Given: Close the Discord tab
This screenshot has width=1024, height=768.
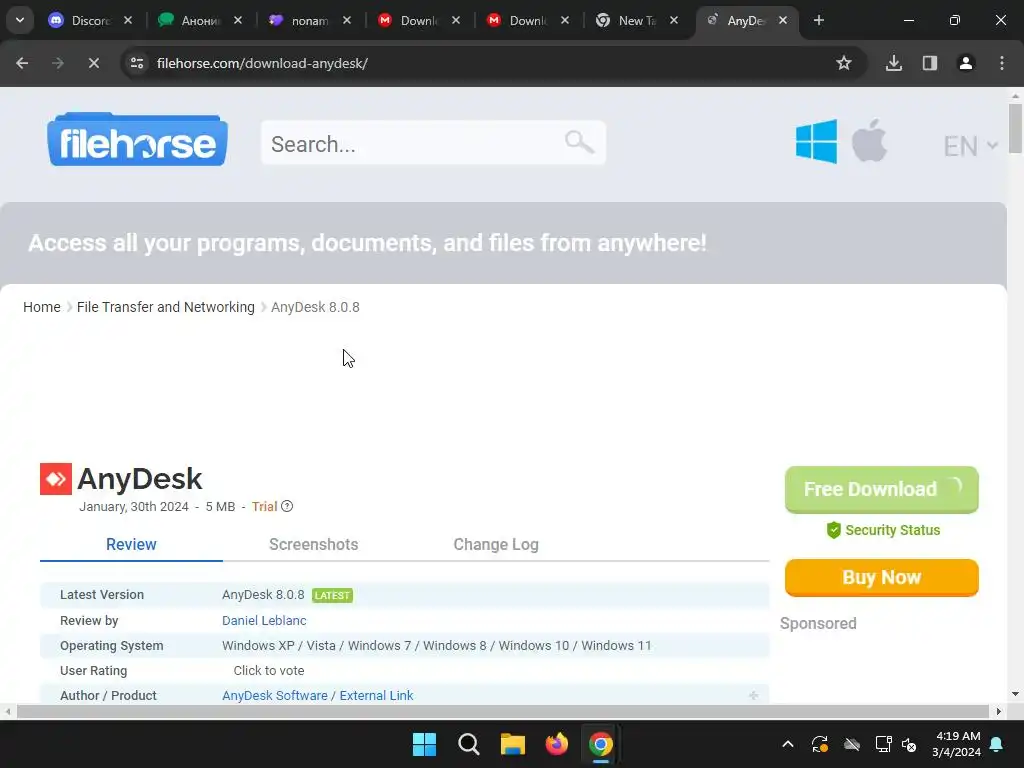Looking at the screenshot, I should tap(128, 20).
